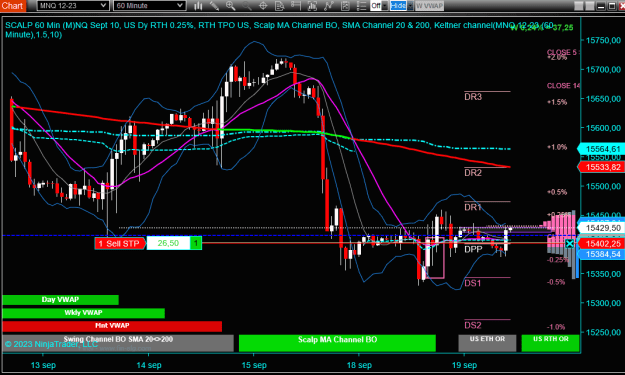Select the Chart tab
Image resolution: width=625 pixels, height=375 pixels.
click(13, 6)
